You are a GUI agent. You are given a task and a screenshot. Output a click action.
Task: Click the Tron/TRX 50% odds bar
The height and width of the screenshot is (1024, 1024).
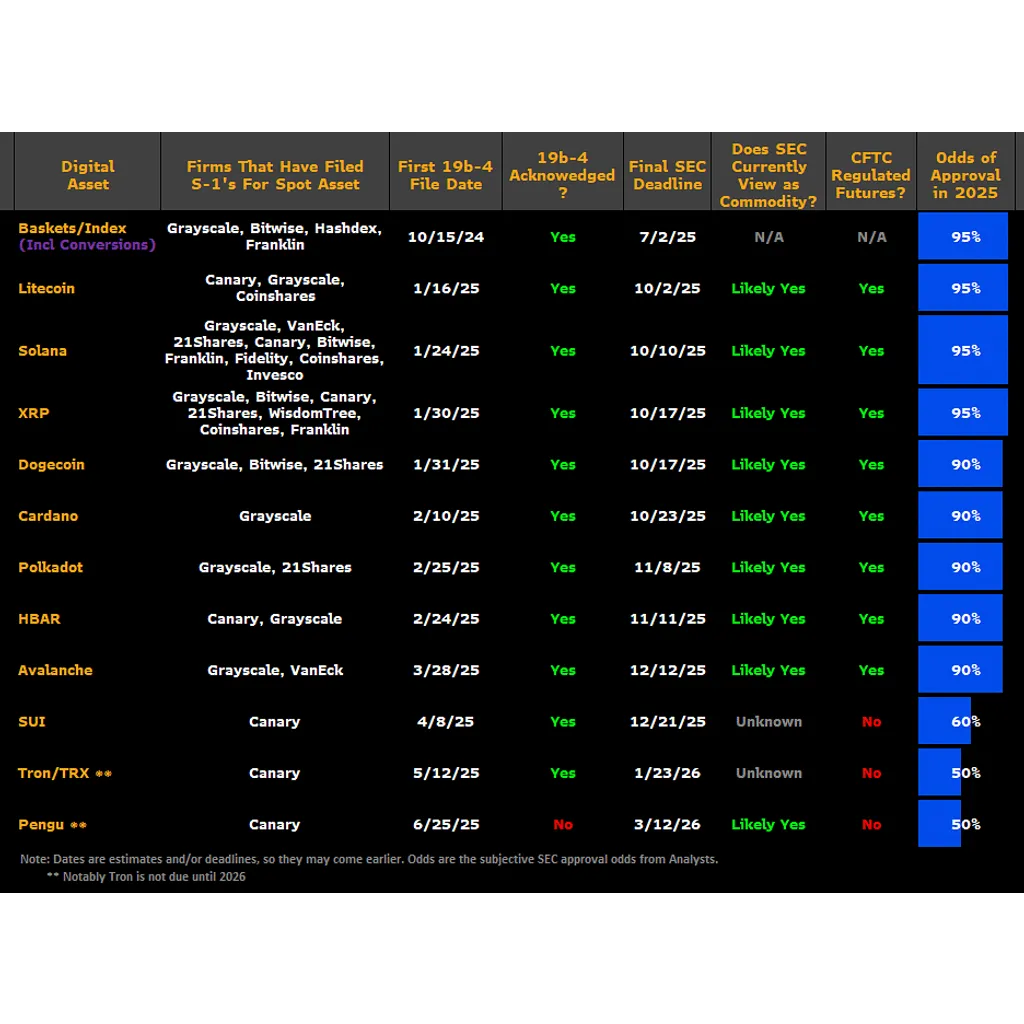point(939,772)
